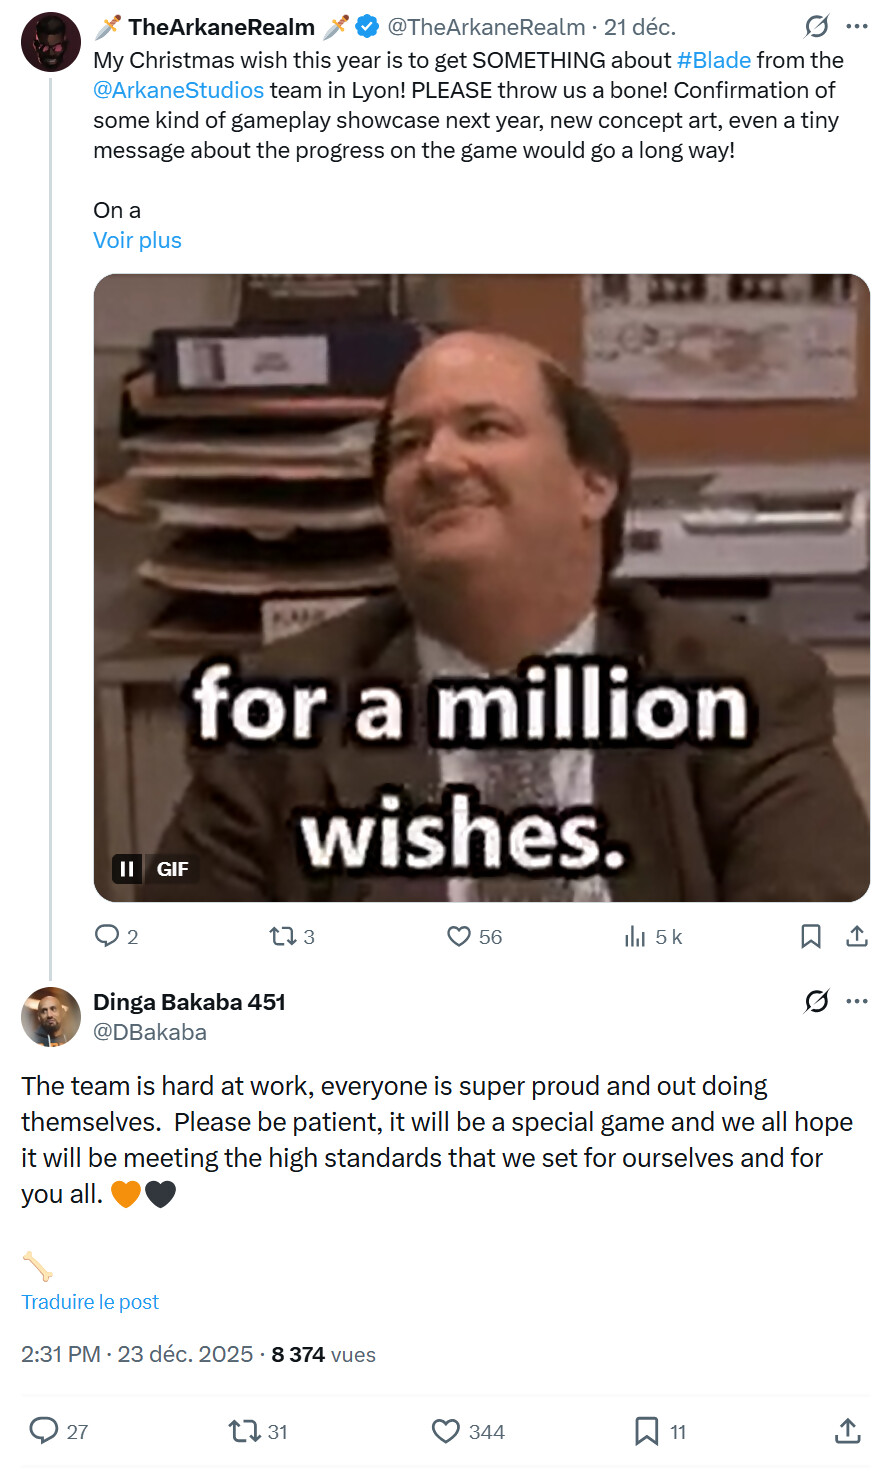Open more options on Dinga Bakaba's post
890x1471 pixels.
point(857,1001)
